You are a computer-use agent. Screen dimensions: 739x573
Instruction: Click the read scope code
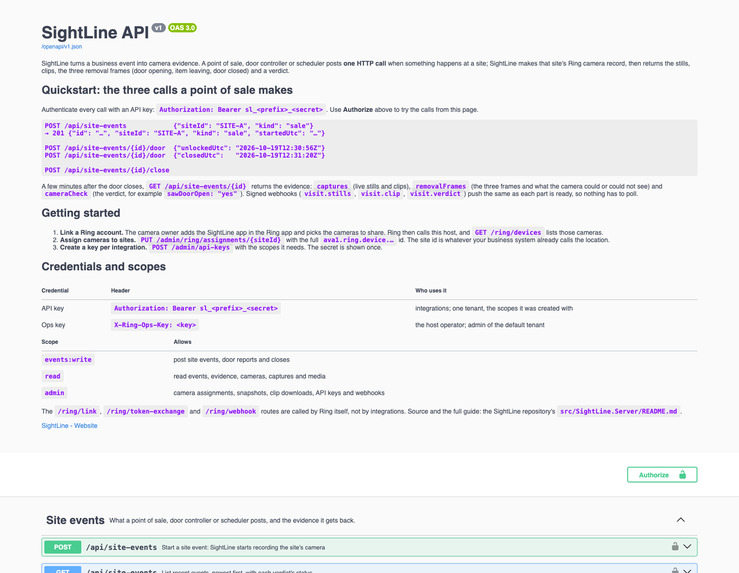52,376
